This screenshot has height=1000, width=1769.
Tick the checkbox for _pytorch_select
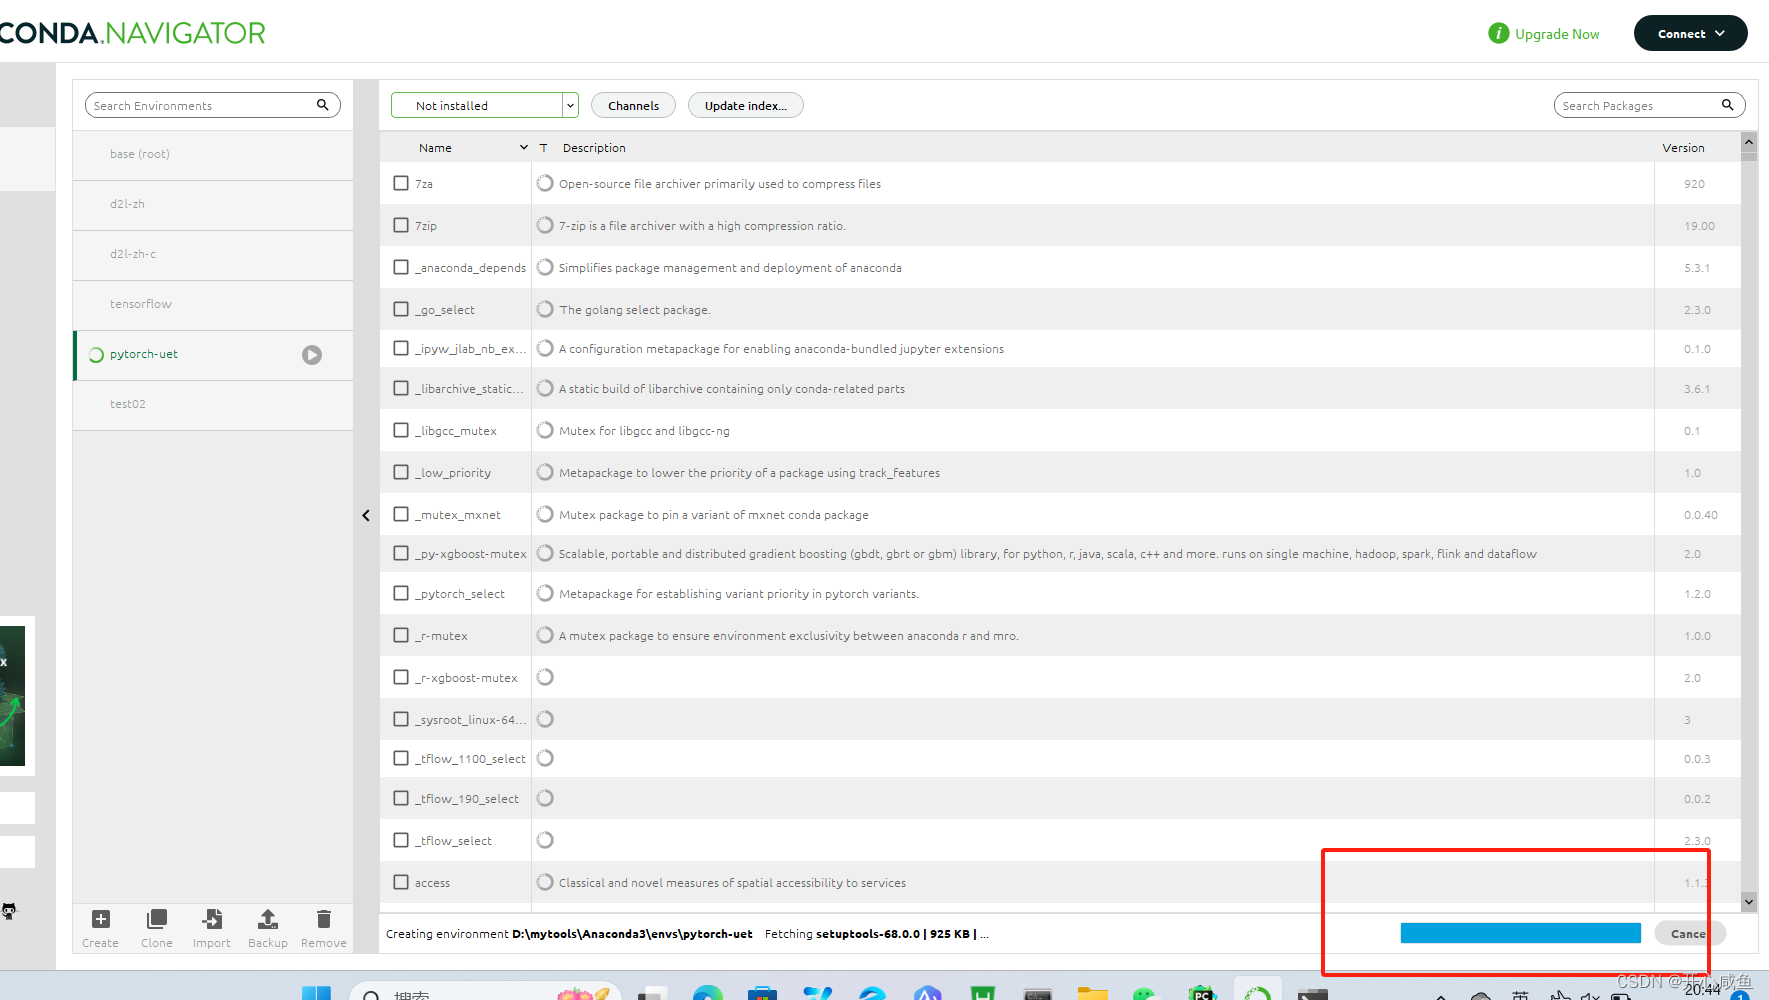click(x=401, y=593)
